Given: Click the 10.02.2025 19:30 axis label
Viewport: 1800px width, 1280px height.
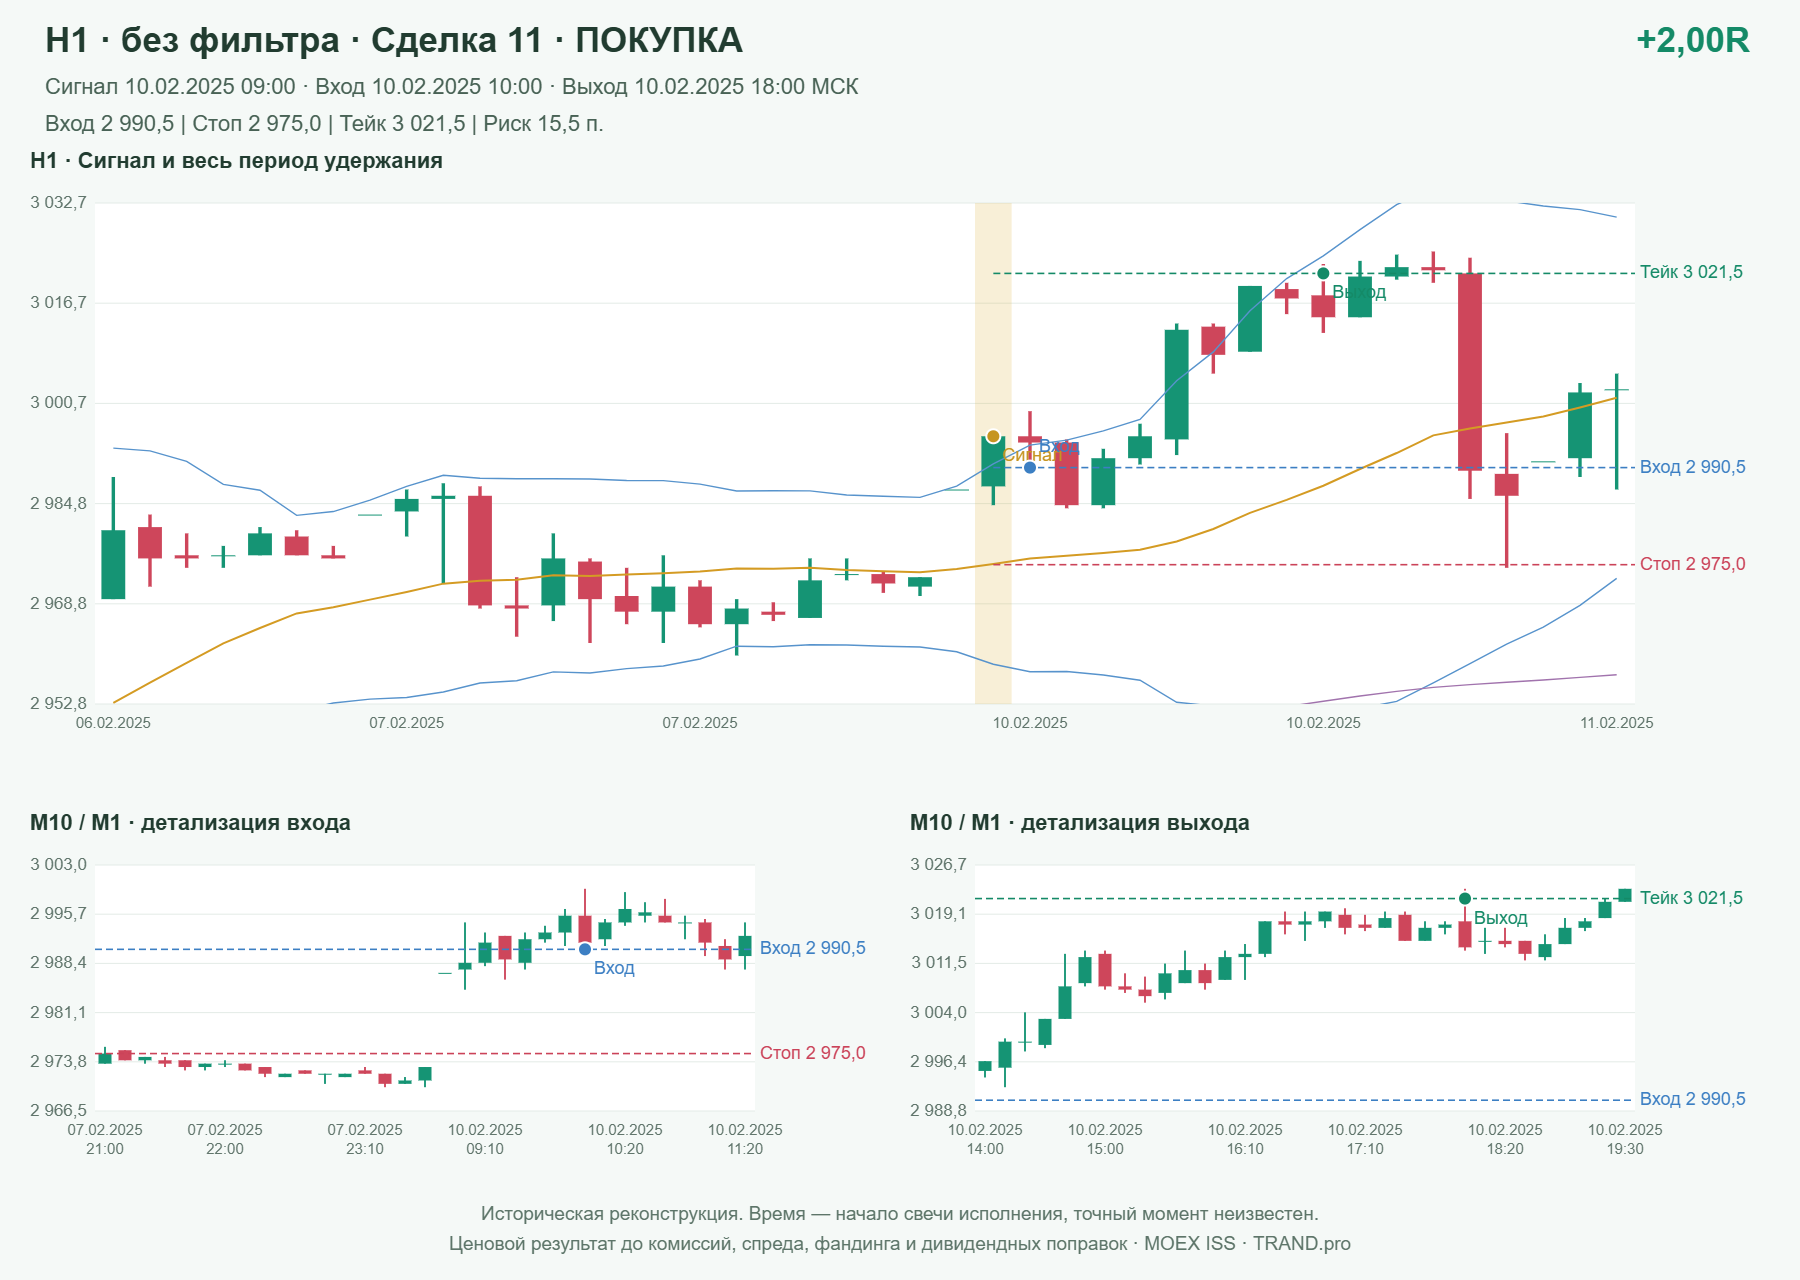Looking at the screenshot, I should (x=1625, y=1139).
